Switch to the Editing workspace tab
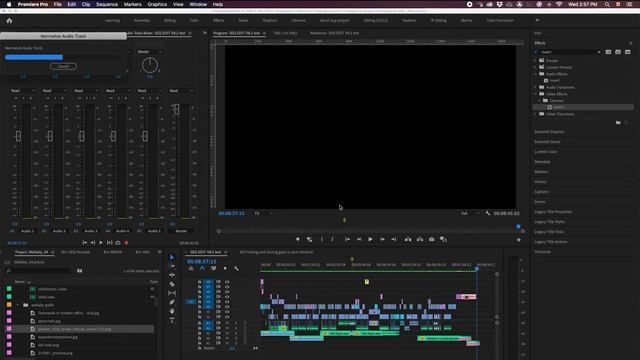The height and width of the screenshot is (360, 640). tap(170, 20)
